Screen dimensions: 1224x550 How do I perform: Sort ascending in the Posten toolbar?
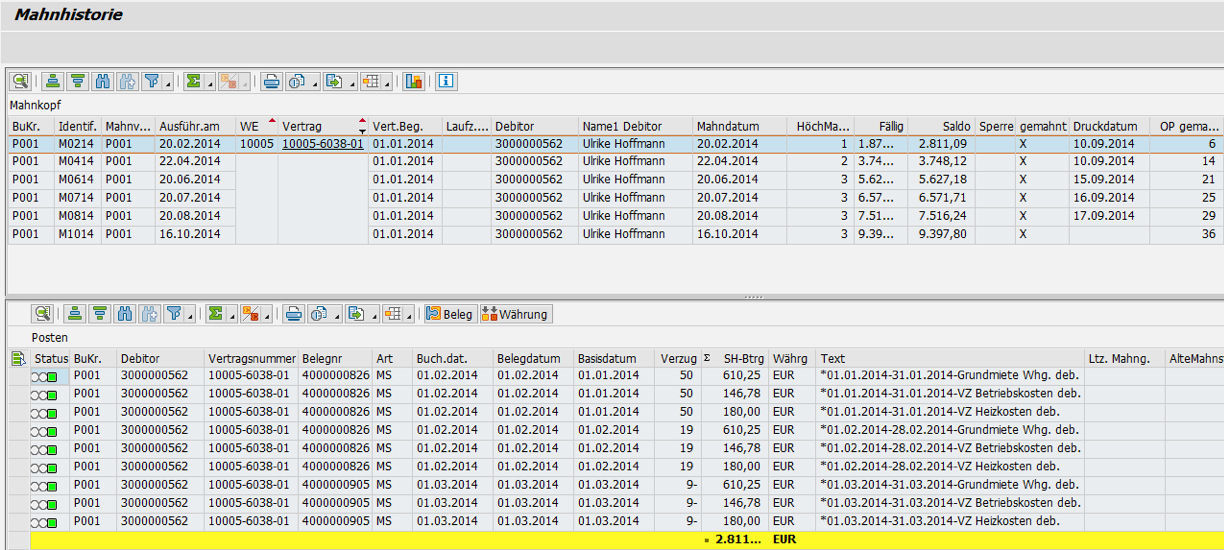[x=75, y=314]
